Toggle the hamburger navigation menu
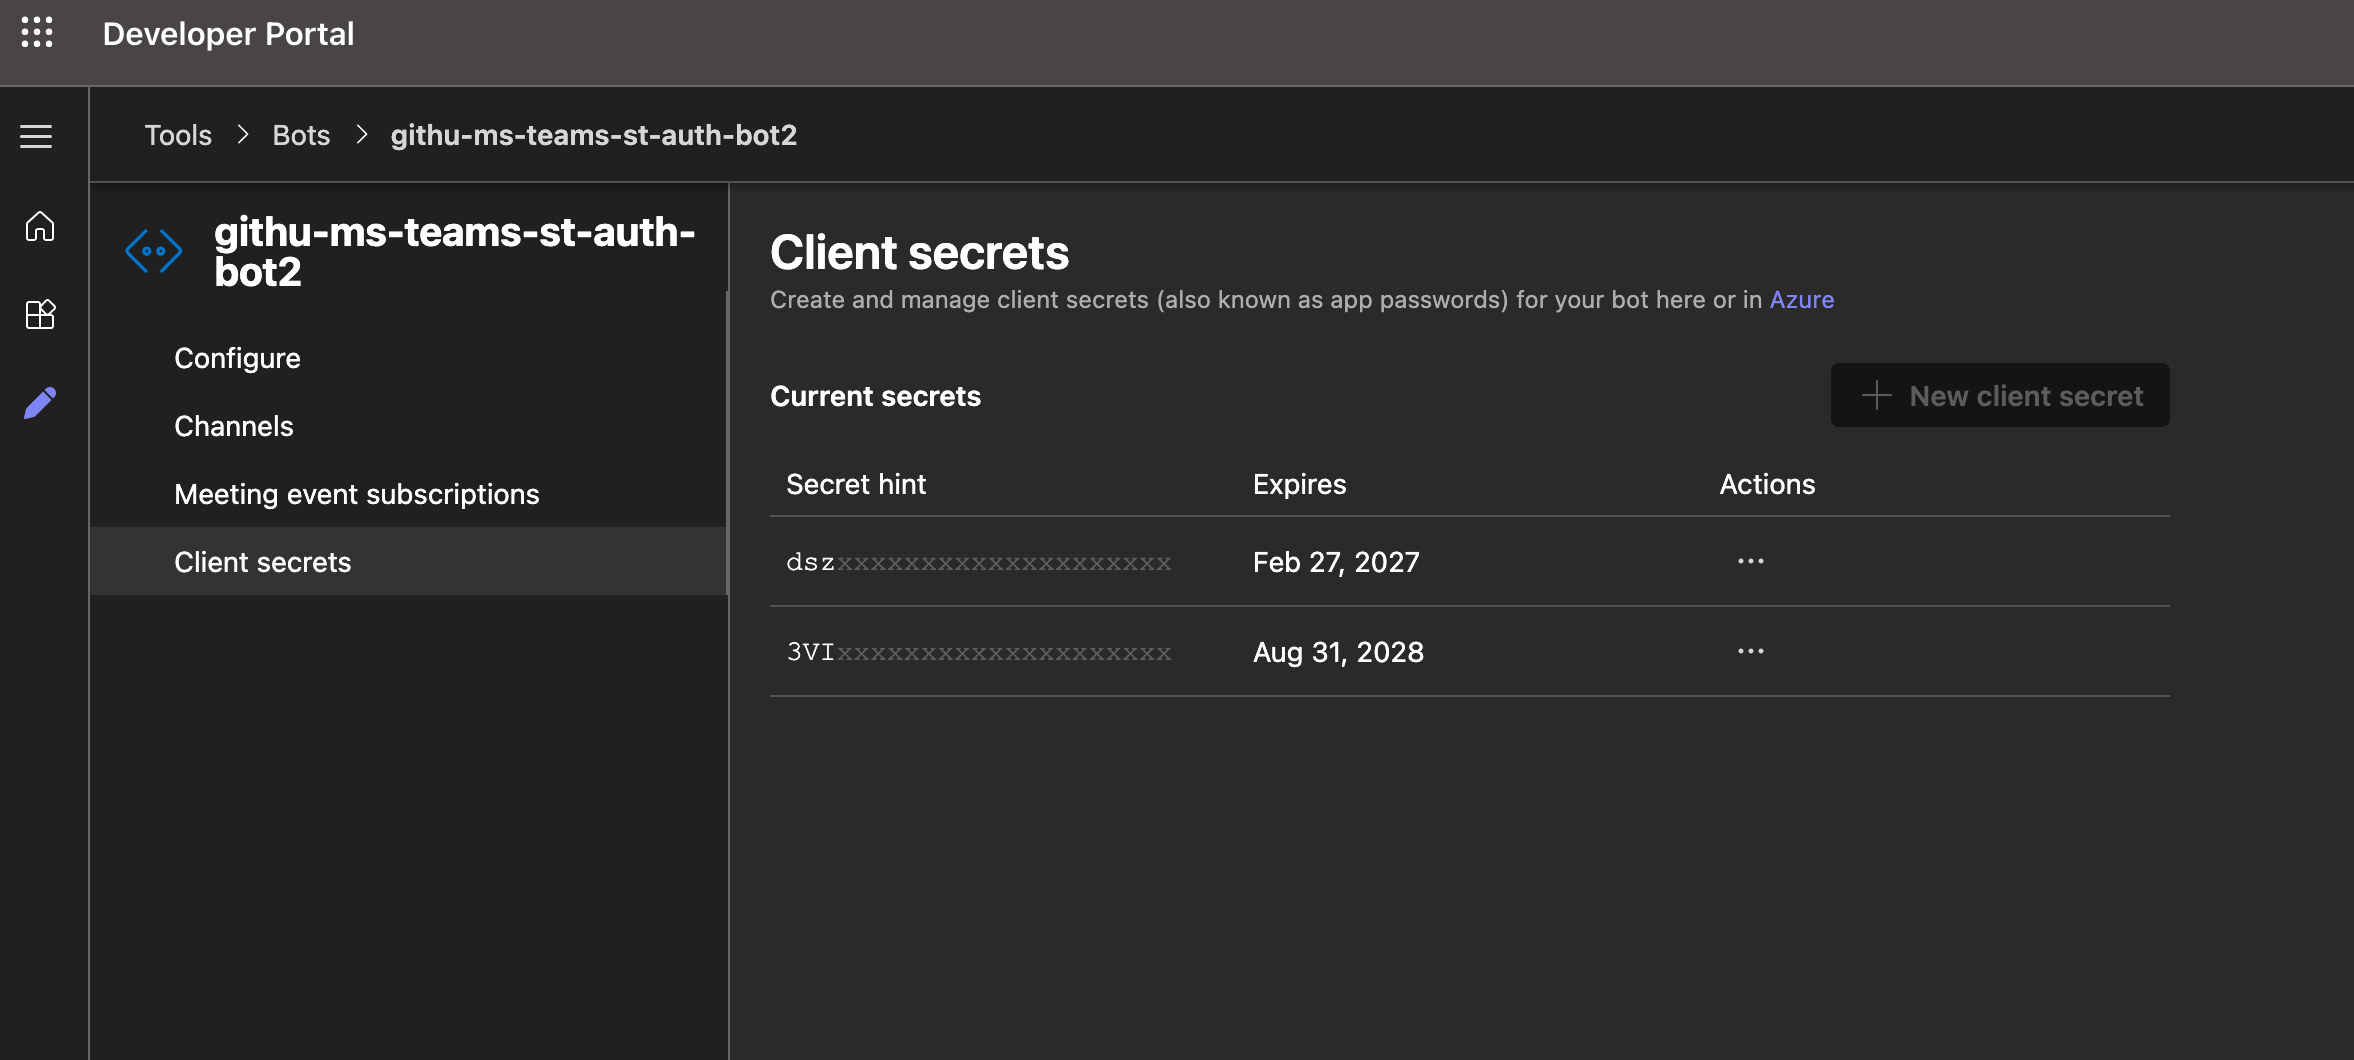2354x1060 pixels. click(37, 136)
